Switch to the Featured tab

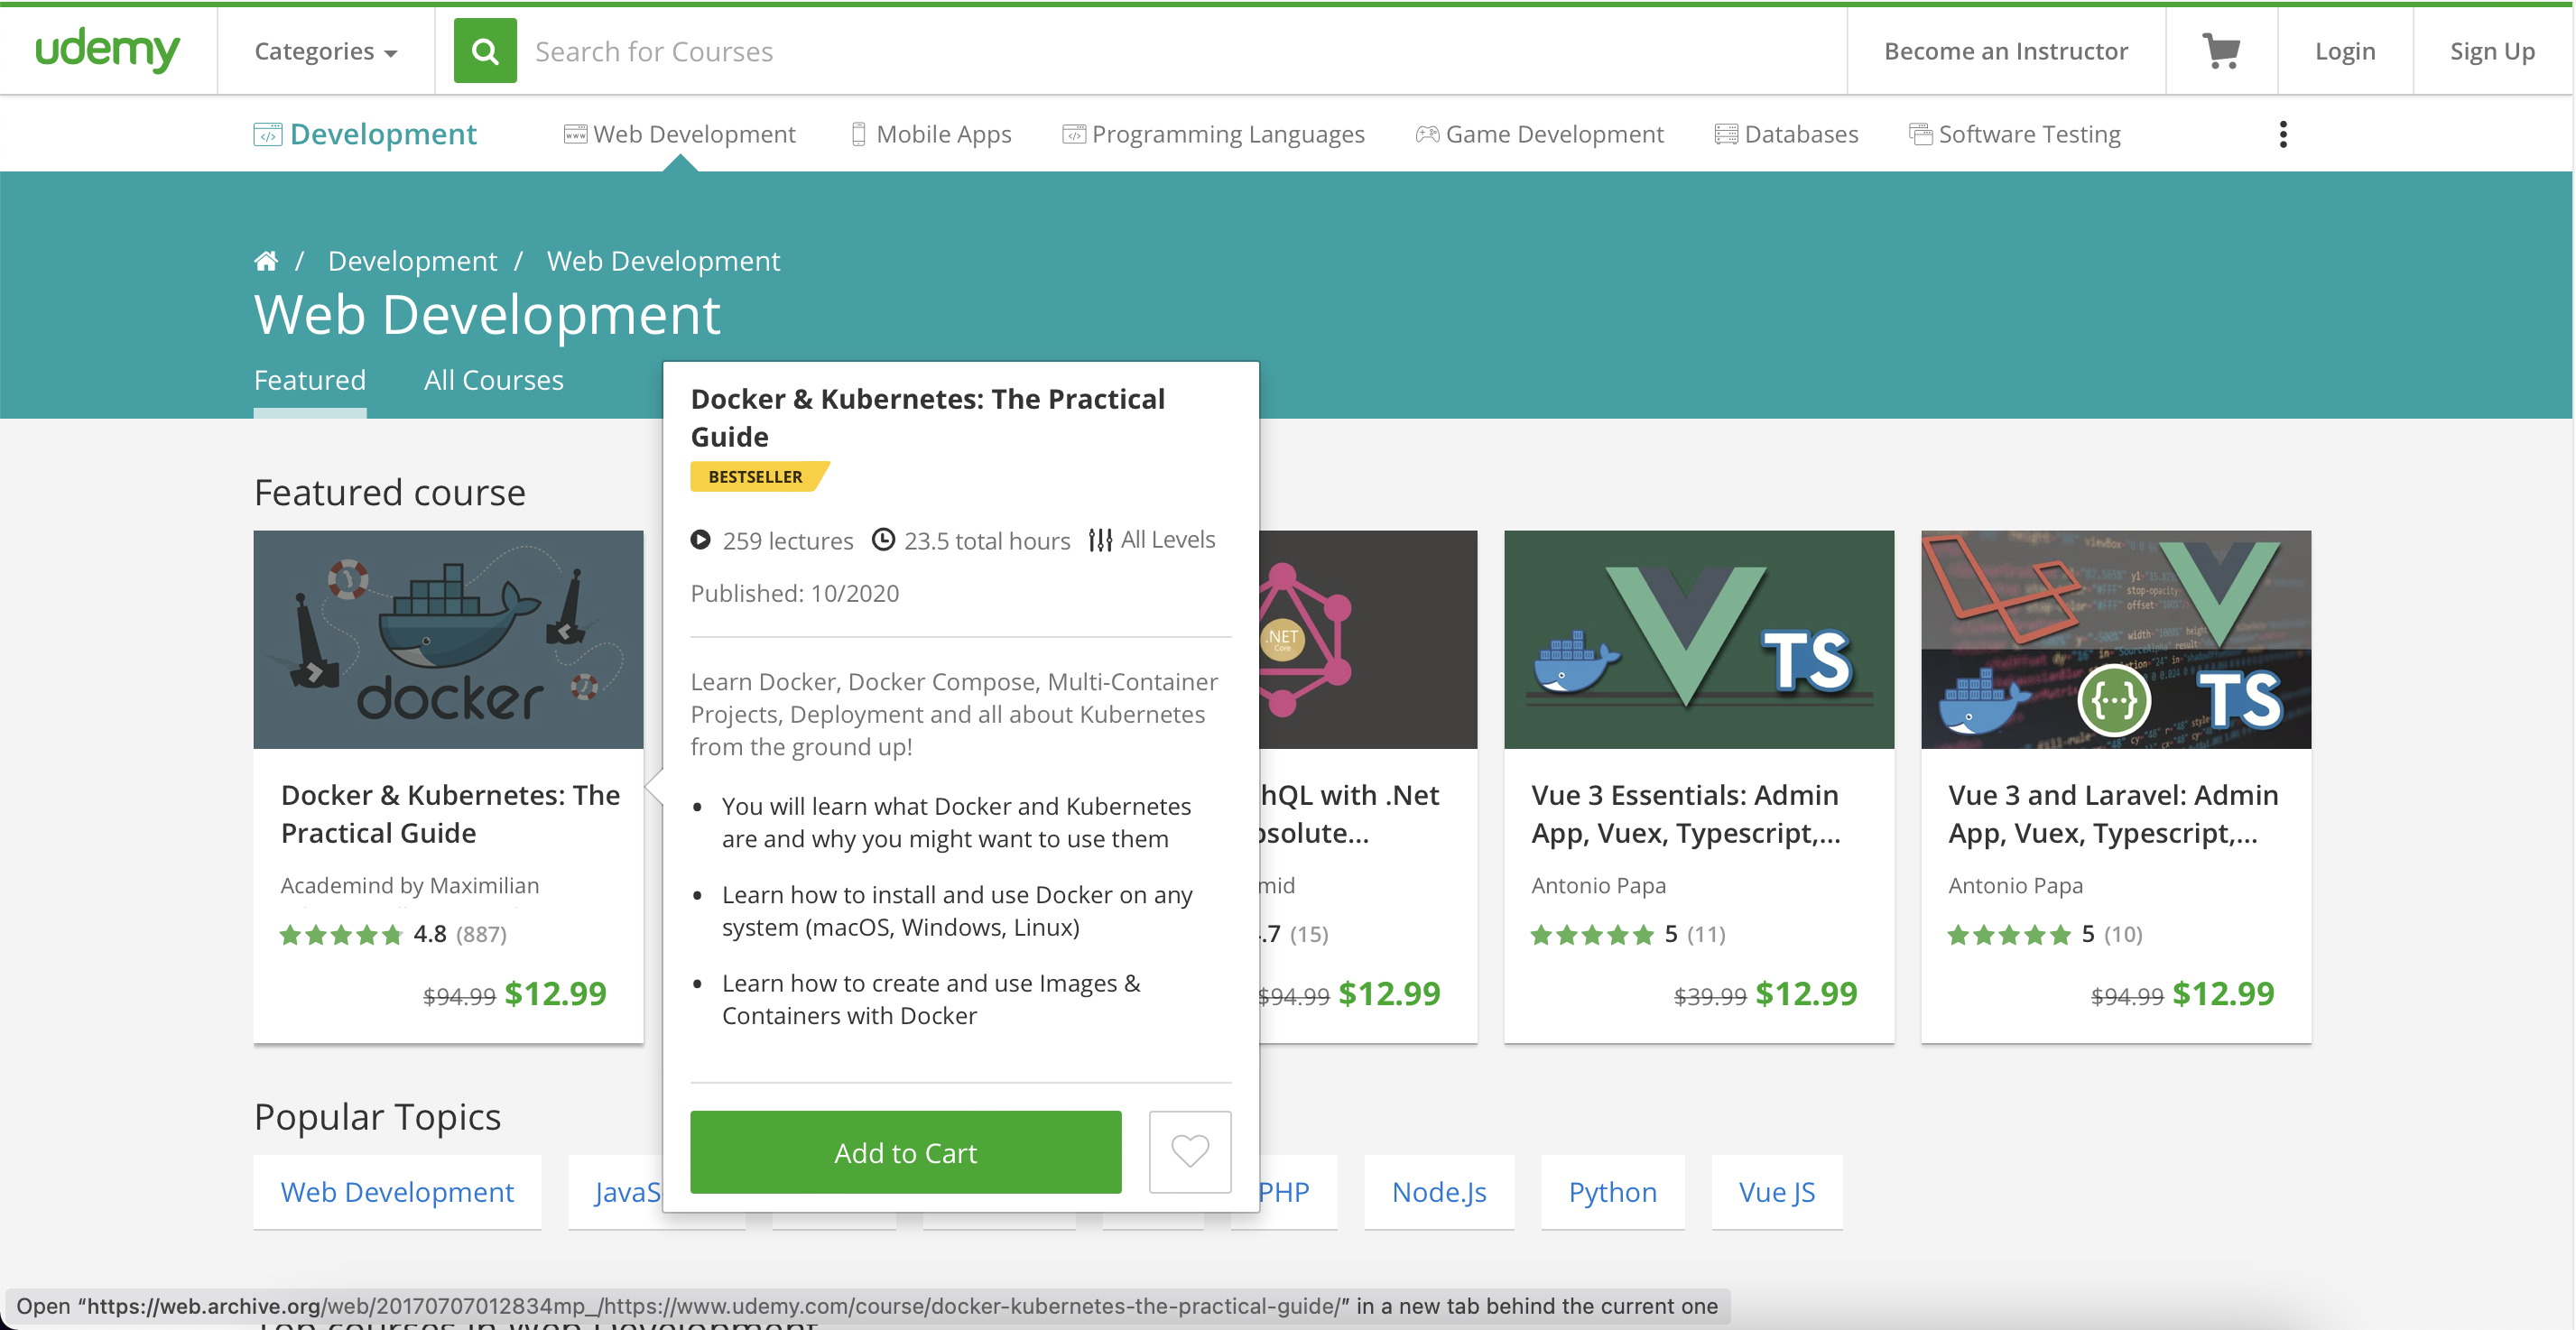coord(310,380)
